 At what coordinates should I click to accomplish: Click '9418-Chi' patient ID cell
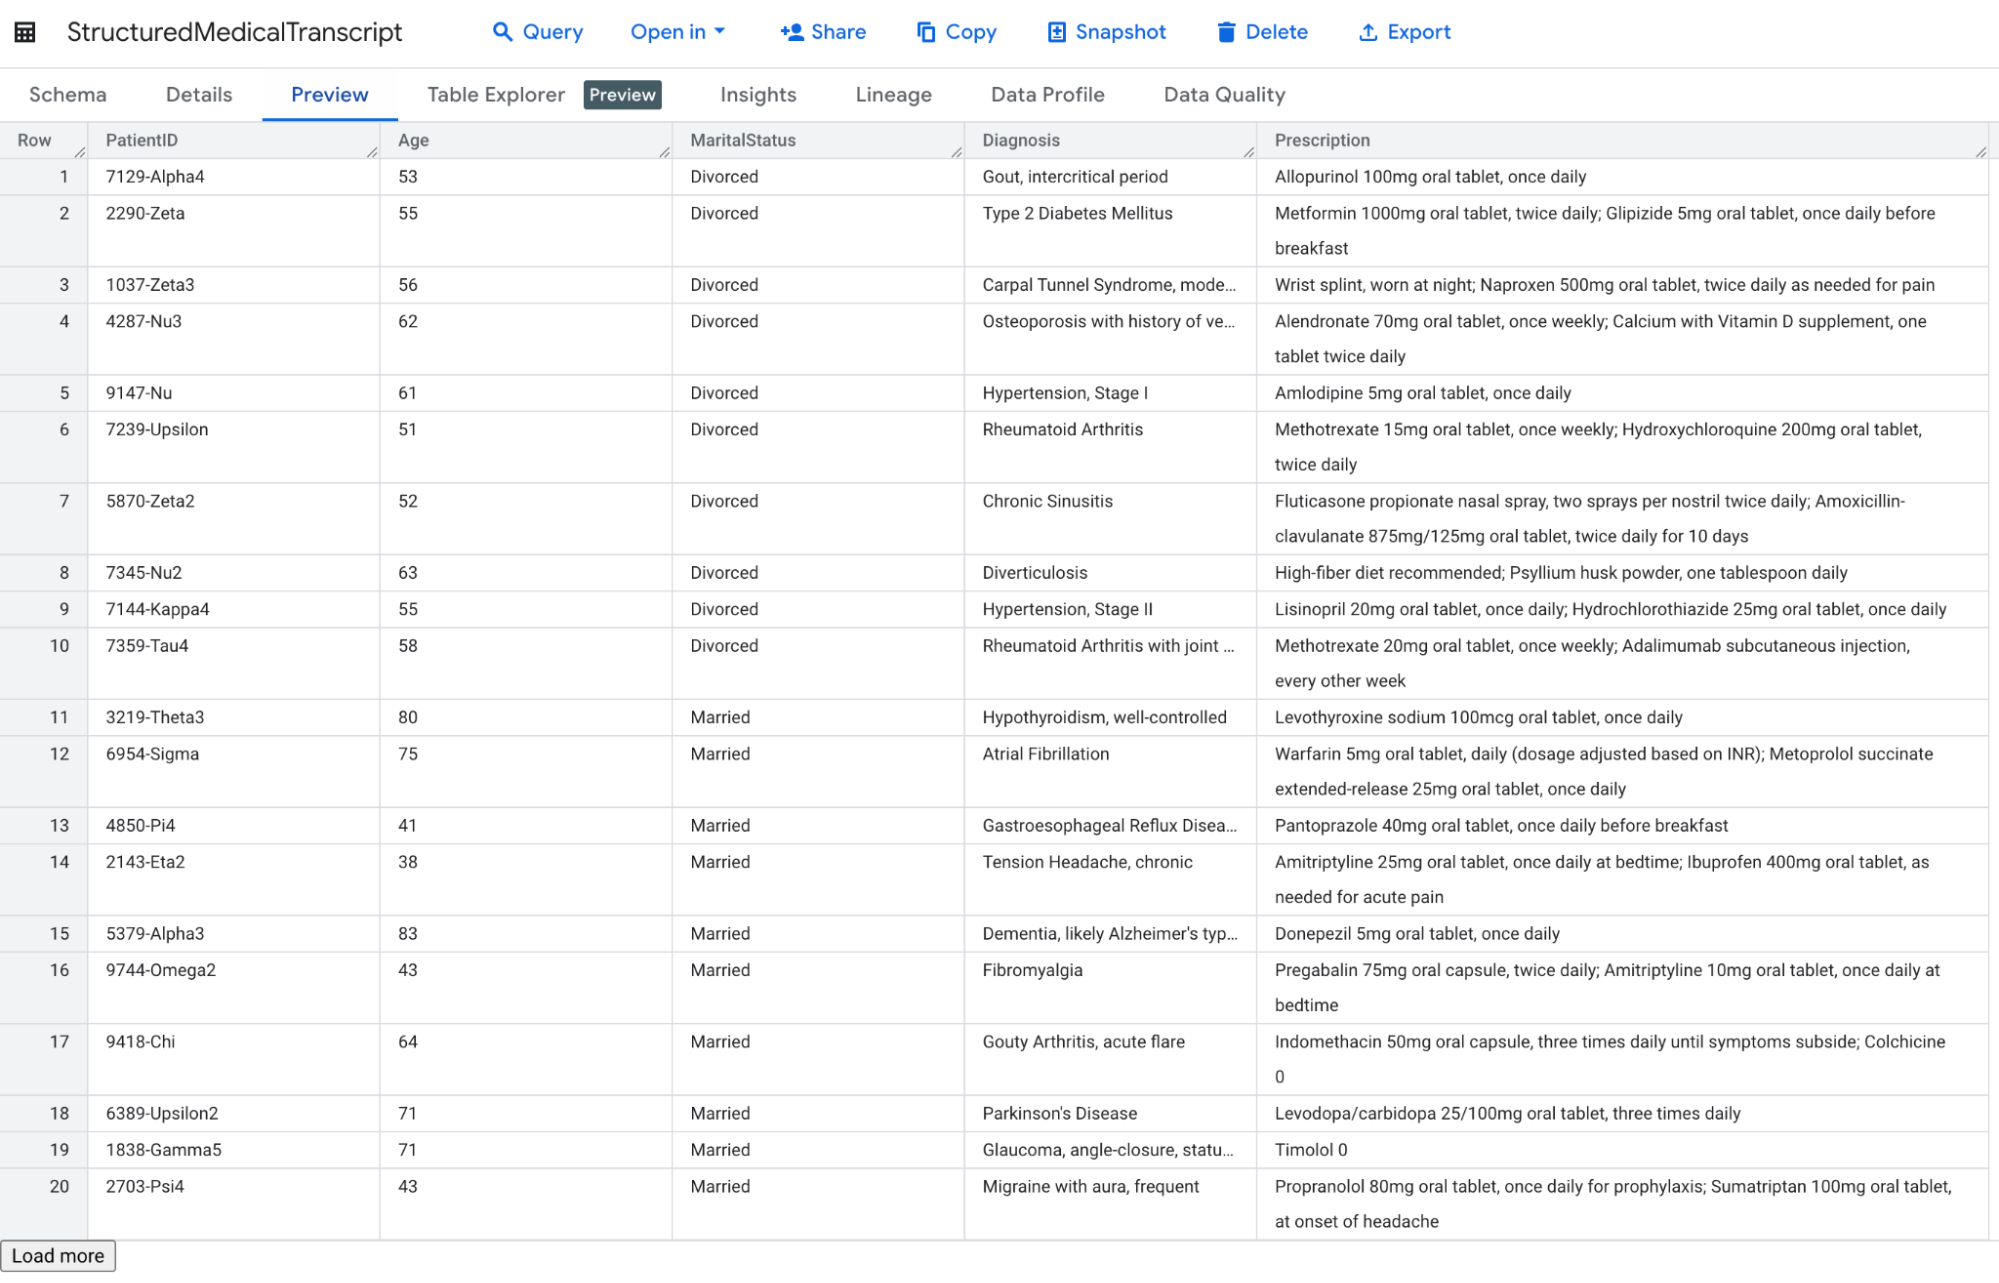tap(234, 1059)
